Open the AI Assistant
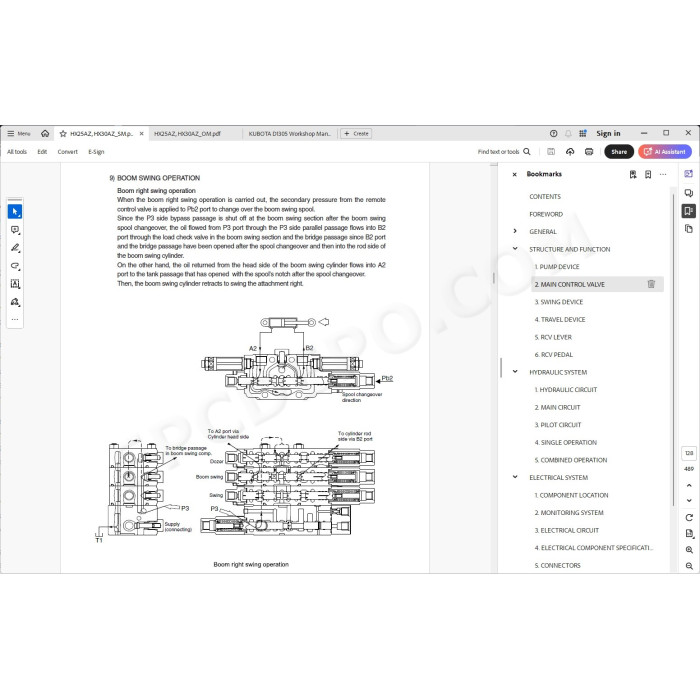700x700 pixels. (665, 152)
